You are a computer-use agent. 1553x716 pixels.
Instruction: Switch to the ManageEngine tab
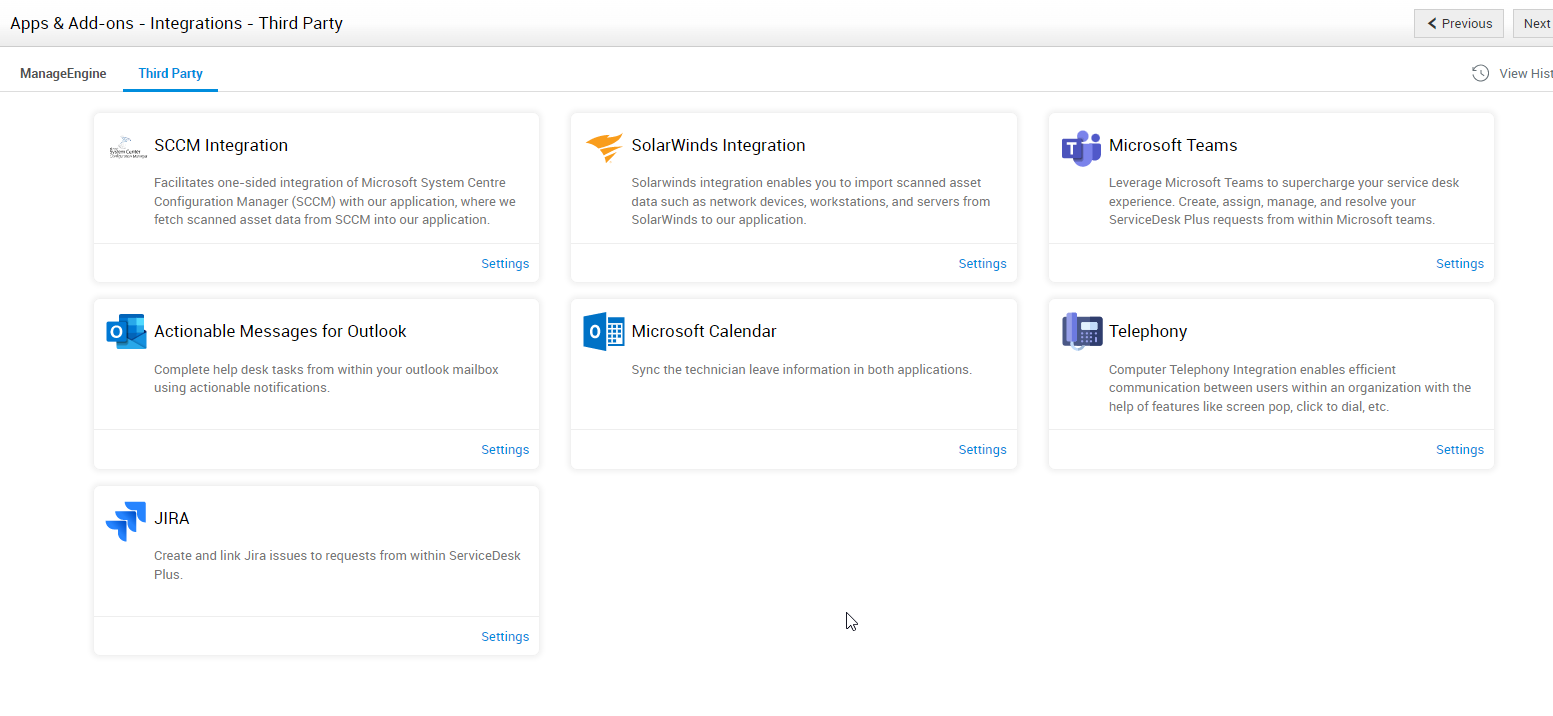63,74
